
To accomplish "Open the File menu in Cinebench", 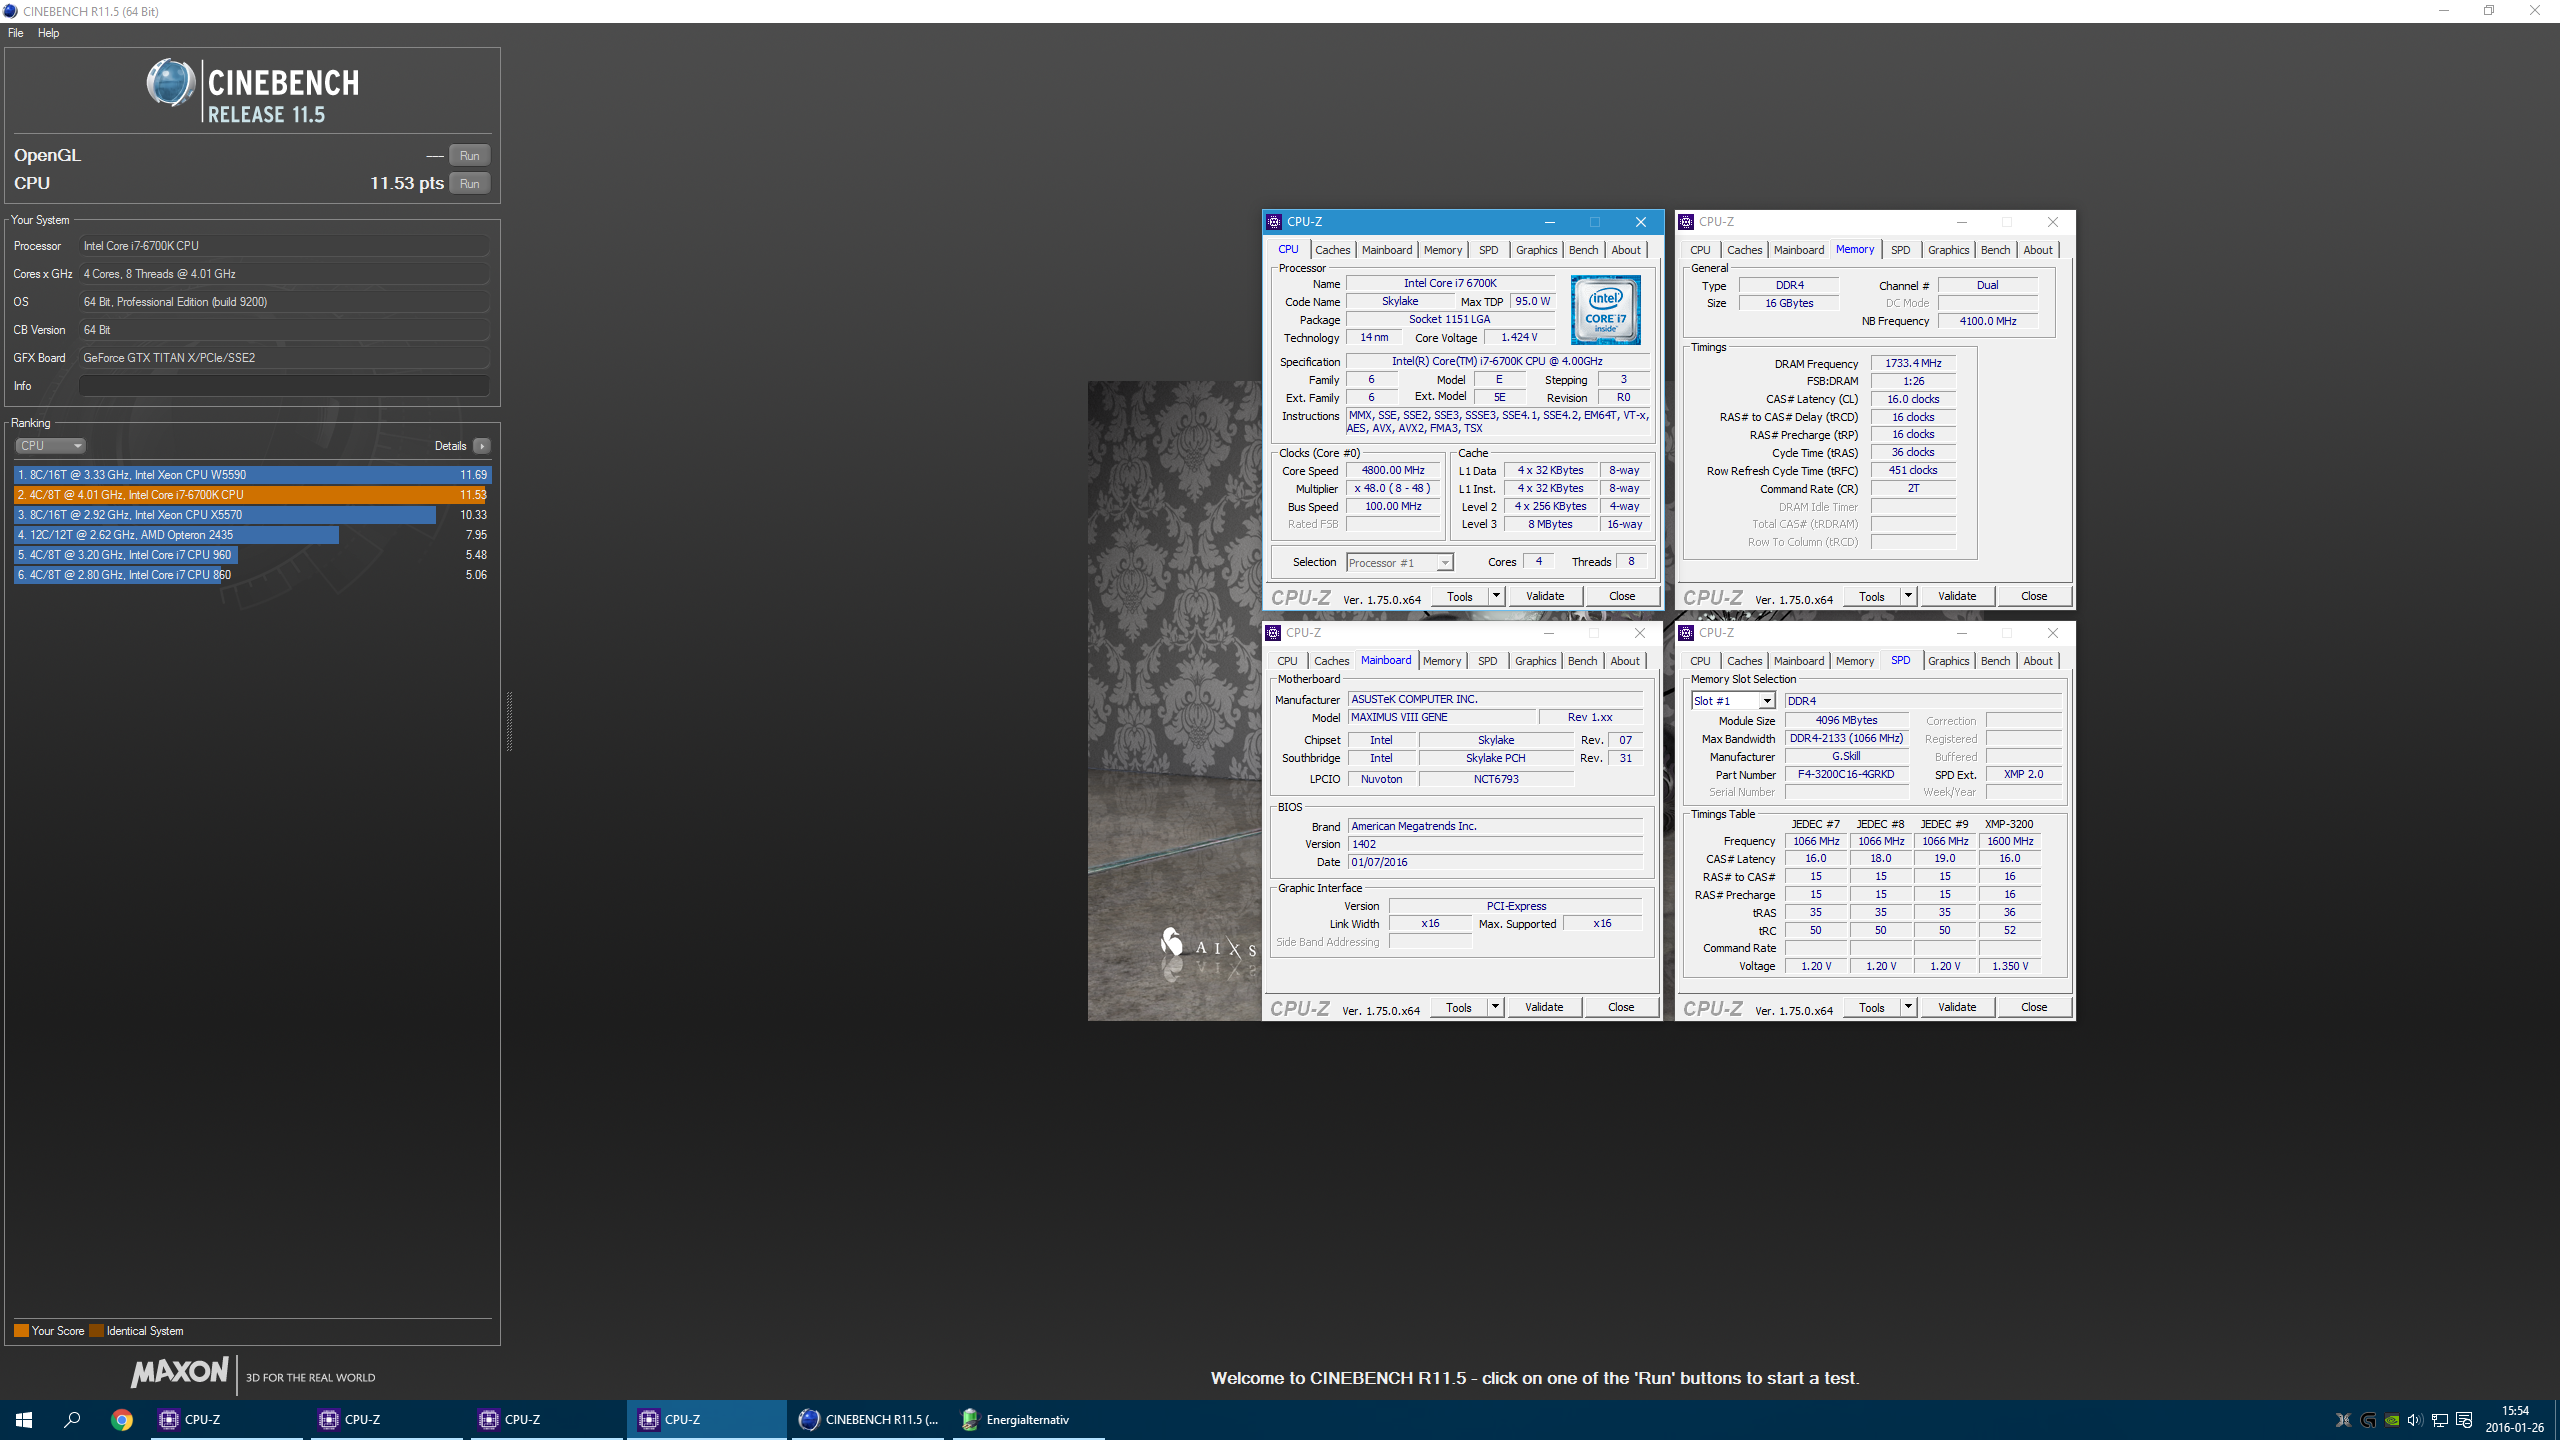I will click(16, 33).
